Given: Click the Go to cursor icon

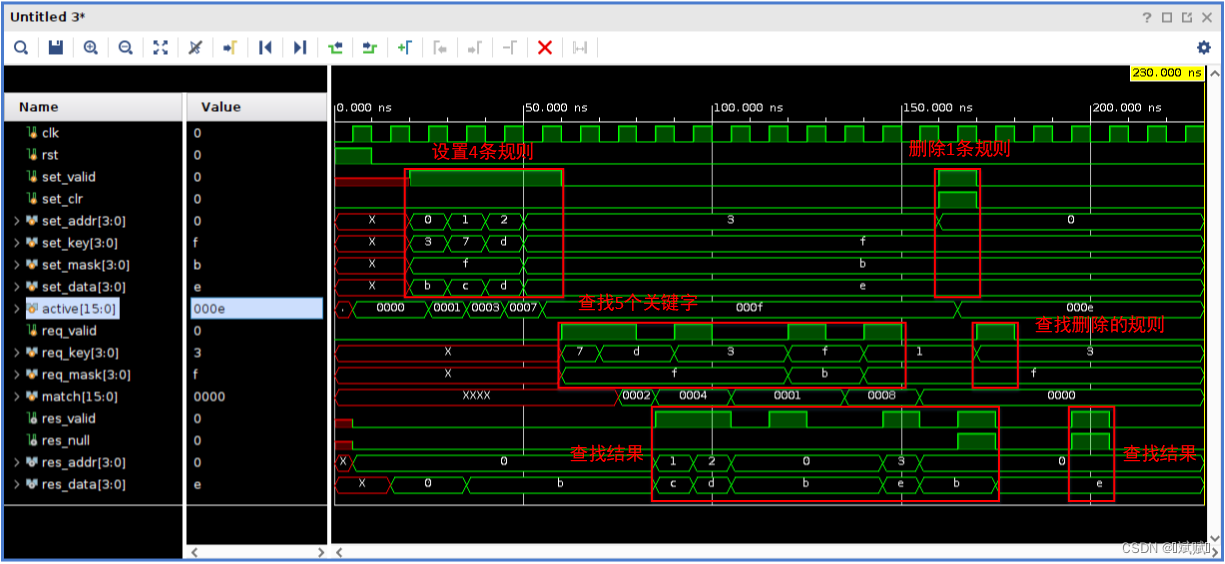Looking at the screenshot, I should pos(229,47).
